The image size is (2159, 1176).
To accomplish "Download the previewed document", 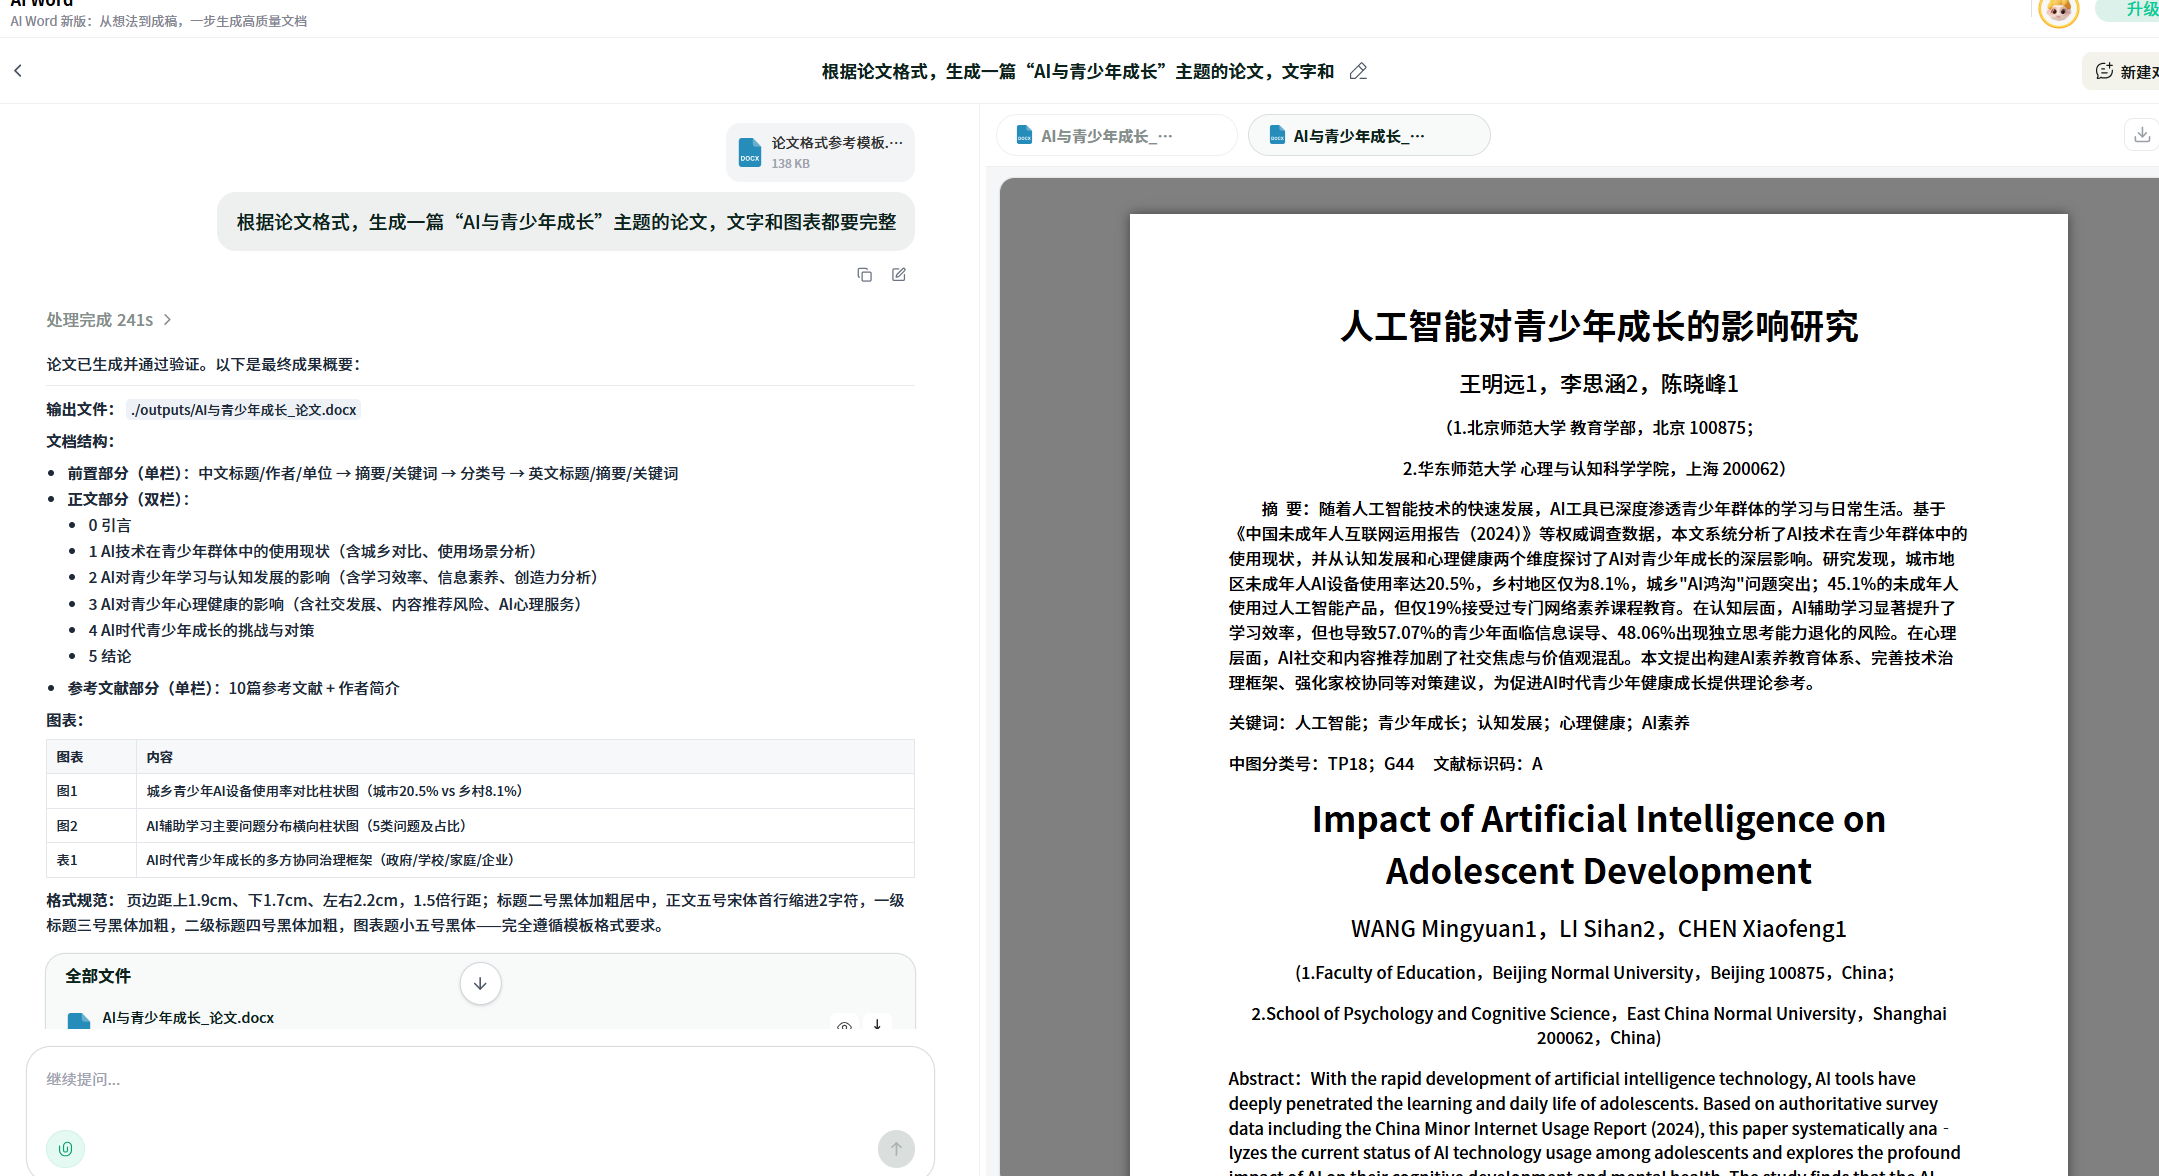I will pyautogui.click(x=2141, y=135).
